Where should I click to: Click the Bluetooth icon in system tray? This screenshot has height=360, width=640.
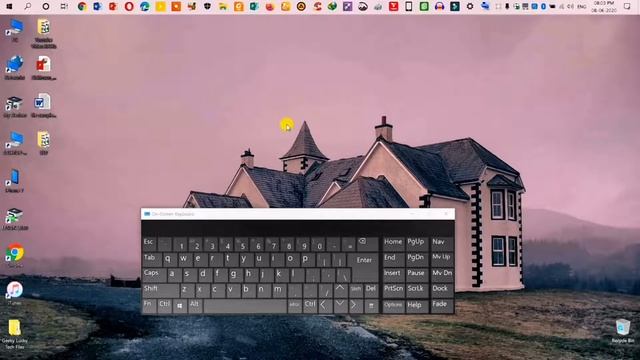pos(543,7)
